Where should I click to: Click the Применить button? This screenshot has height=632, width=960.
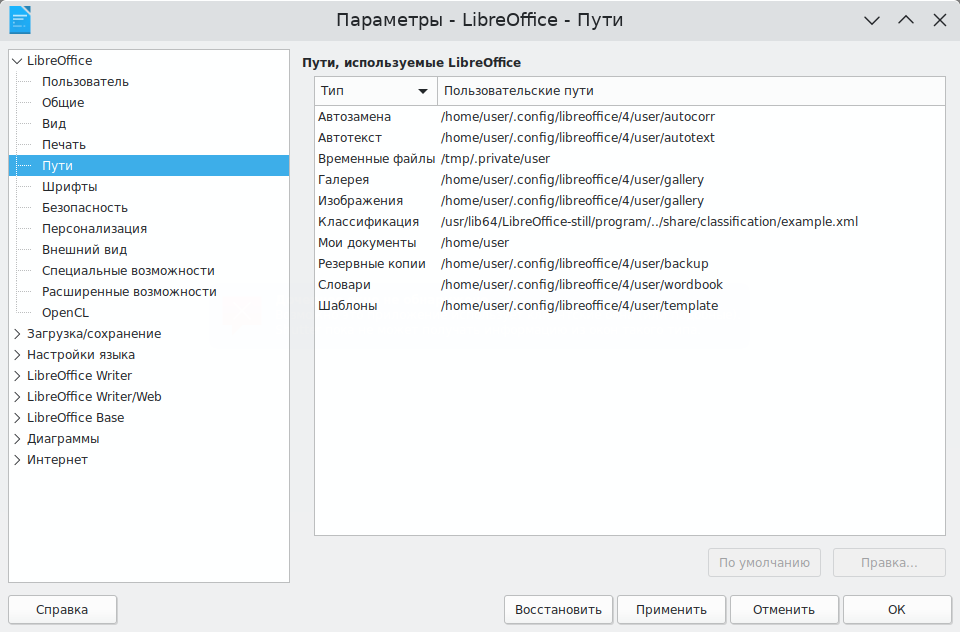pyautogui.click(x=671, y=610)
